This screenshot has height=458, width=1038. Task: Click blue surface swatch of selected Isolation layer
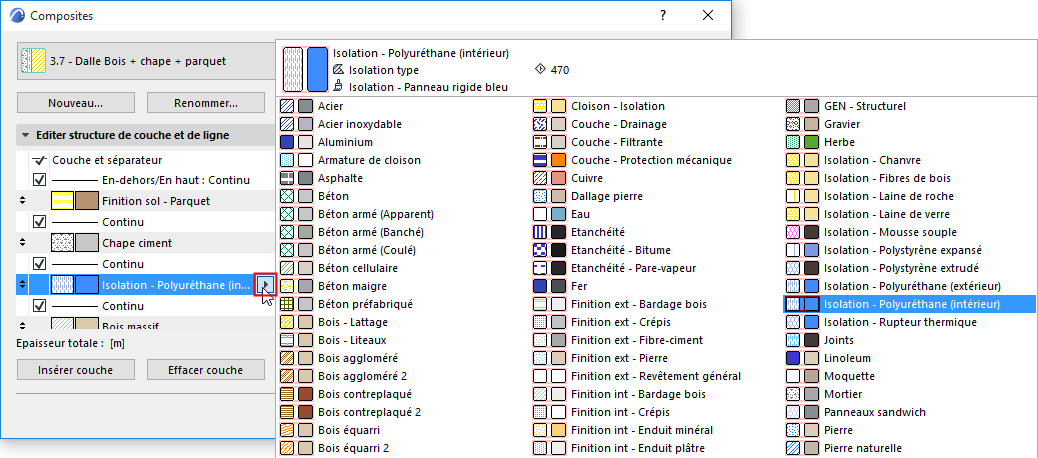point(87,285)
